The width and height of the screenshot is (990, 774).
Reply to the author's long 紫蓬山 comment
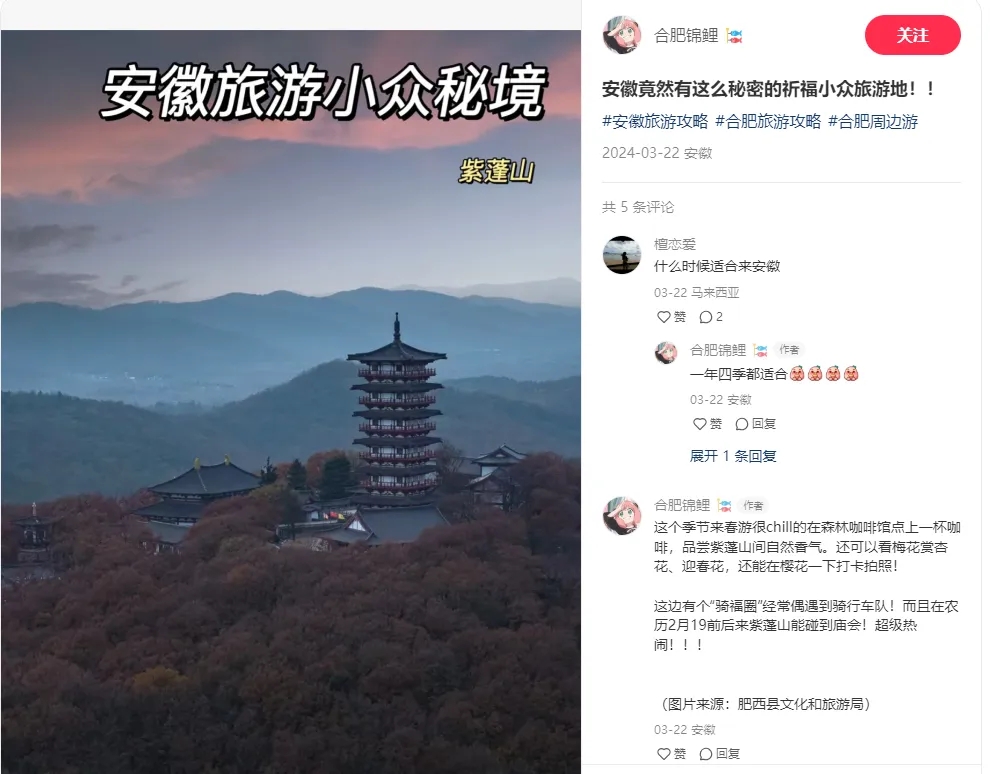pos(720,753)
